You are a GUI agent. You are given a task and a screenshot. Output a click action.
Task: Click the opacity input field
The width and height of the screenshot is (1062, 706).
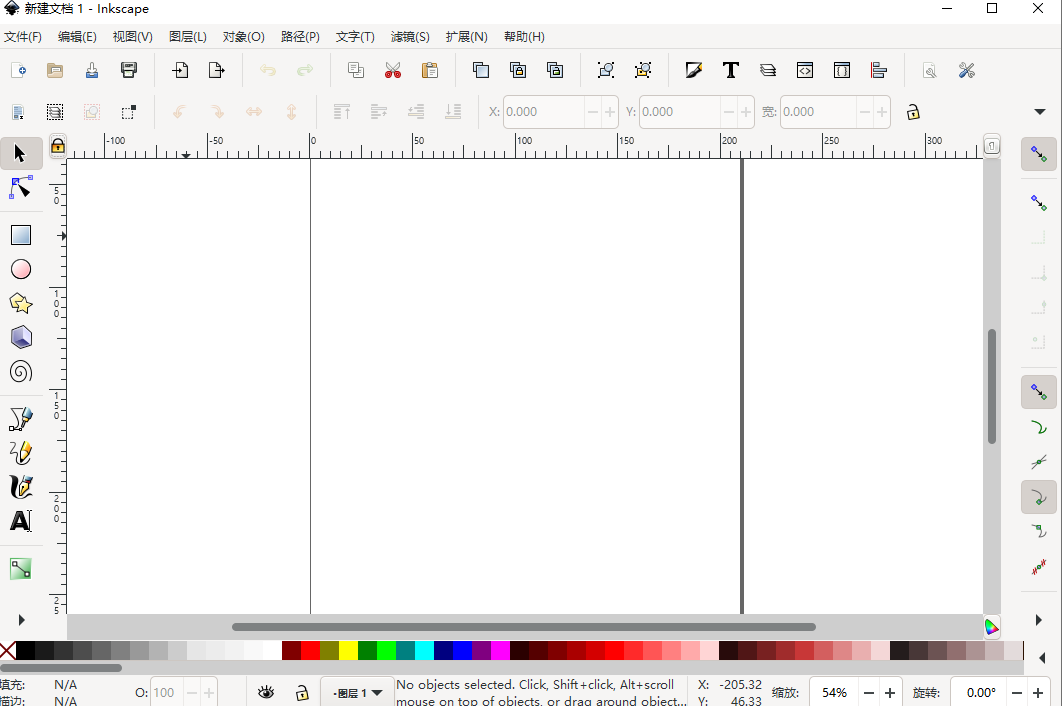[x=164, y=692]
